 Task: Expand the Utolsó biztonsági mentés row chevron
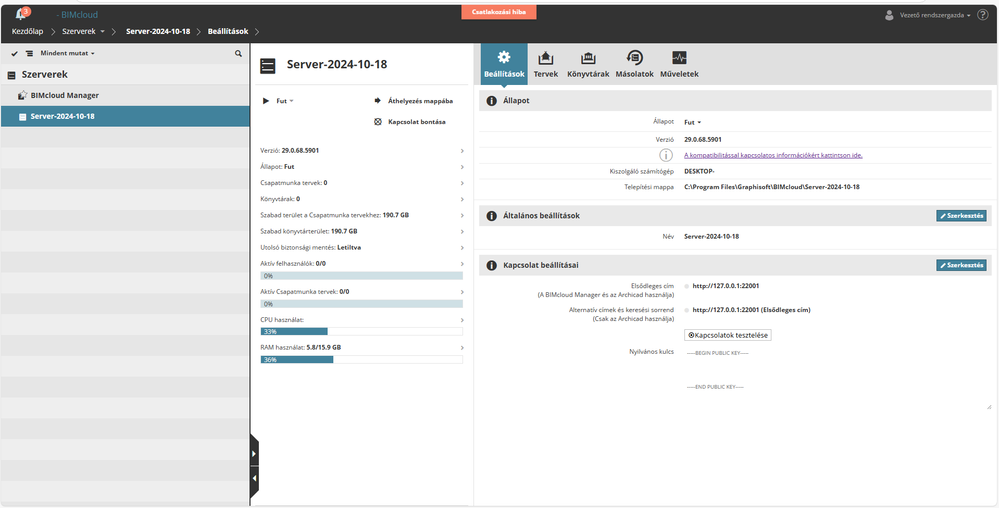pyautogui.click(x=462, y=247)
